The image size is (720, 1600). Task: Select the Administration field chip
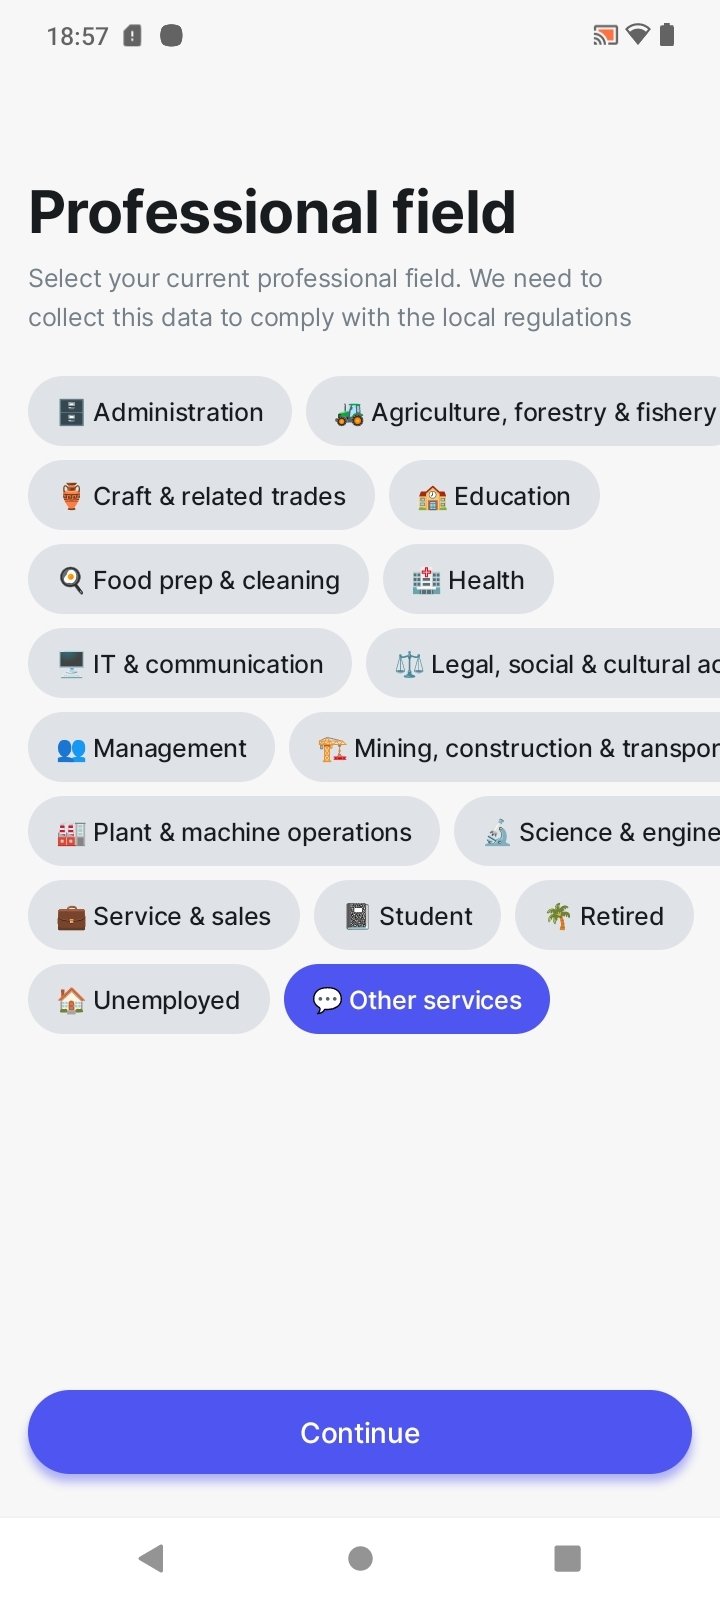160,411
